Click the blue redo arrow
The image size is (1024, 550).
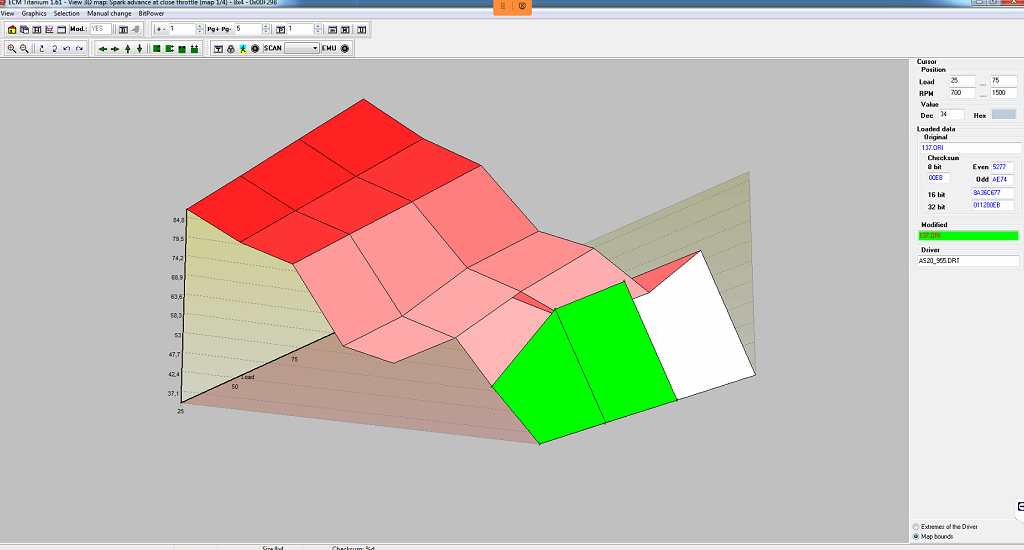(79, 48)
